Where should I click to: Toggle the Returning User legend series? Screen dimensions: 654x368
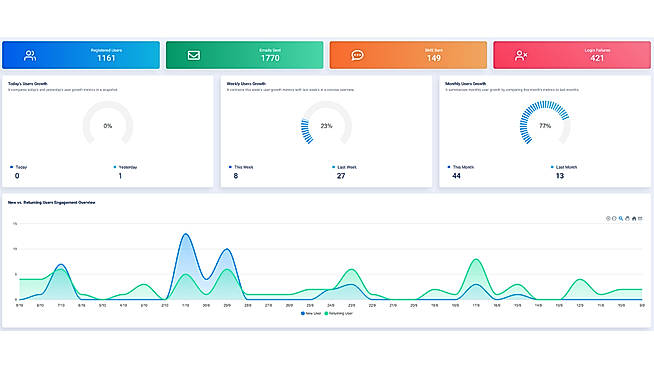pyautogui.click(x=339, y=313)
